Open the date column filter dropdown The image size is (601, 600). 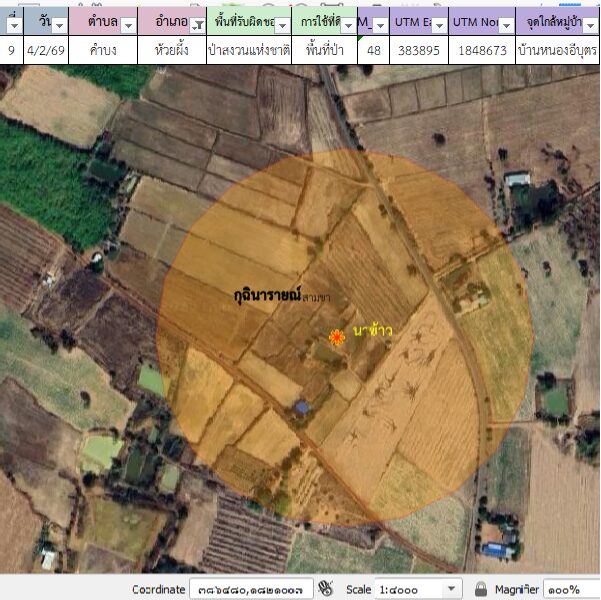click(x=59, y=24)
